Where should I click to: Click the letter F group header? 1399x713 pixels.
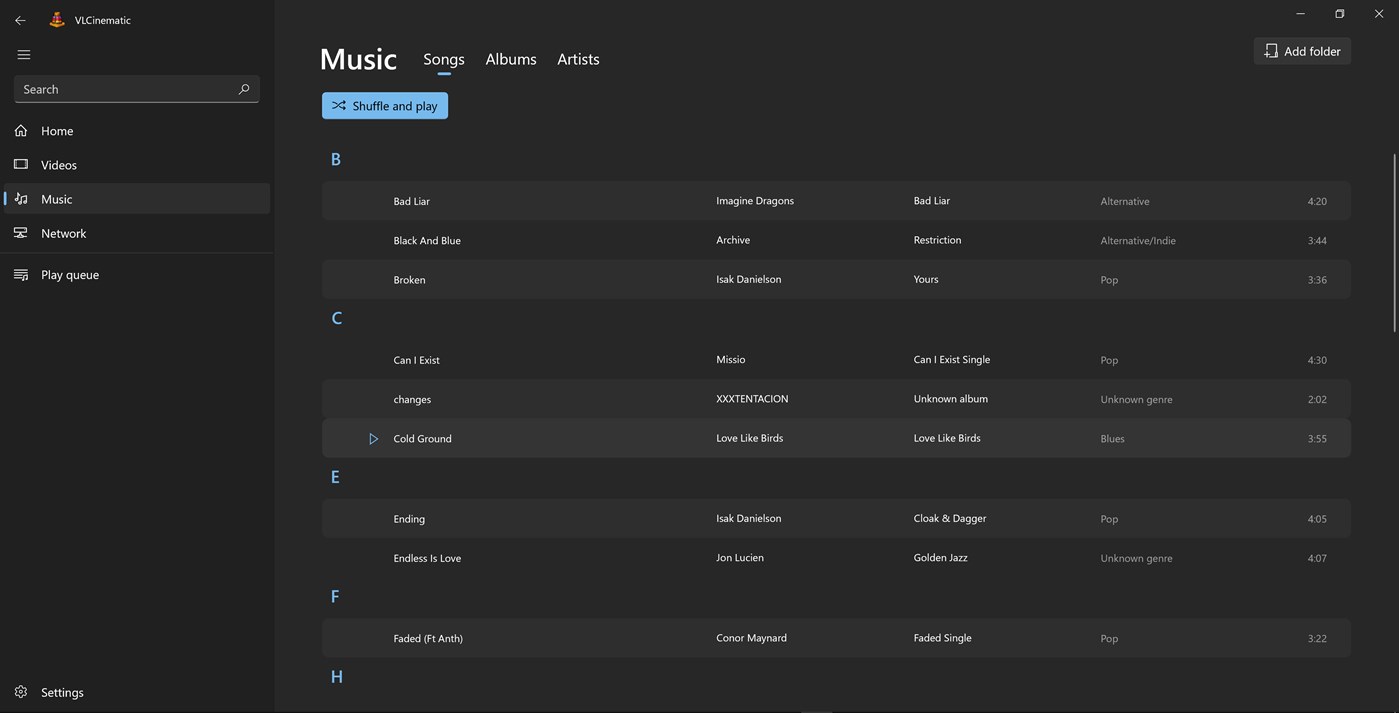coord(335,597)
